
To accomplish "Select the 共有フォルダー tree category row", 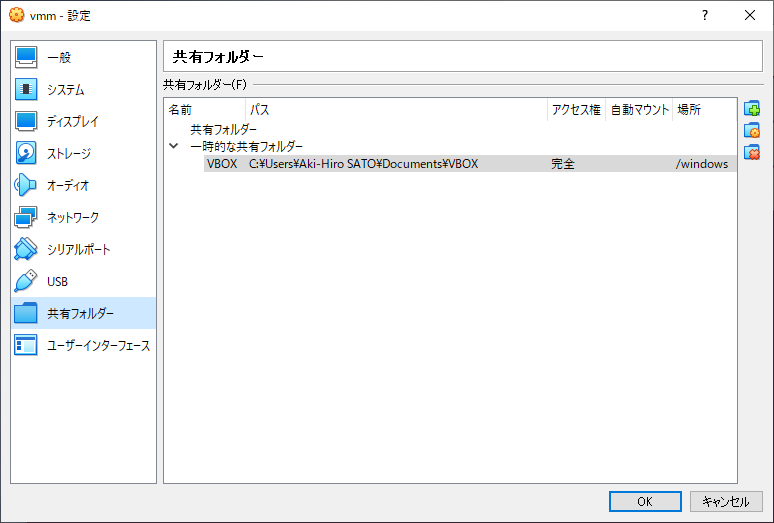I will (x=224, y=130).
